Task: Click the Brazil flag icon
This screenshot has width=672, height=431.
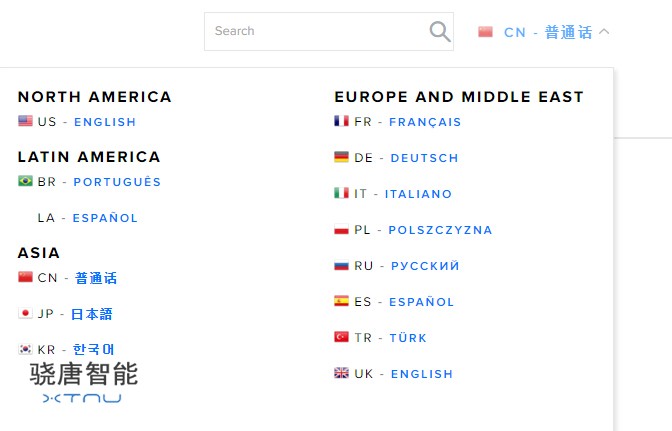Action: (x=25, y=181)
